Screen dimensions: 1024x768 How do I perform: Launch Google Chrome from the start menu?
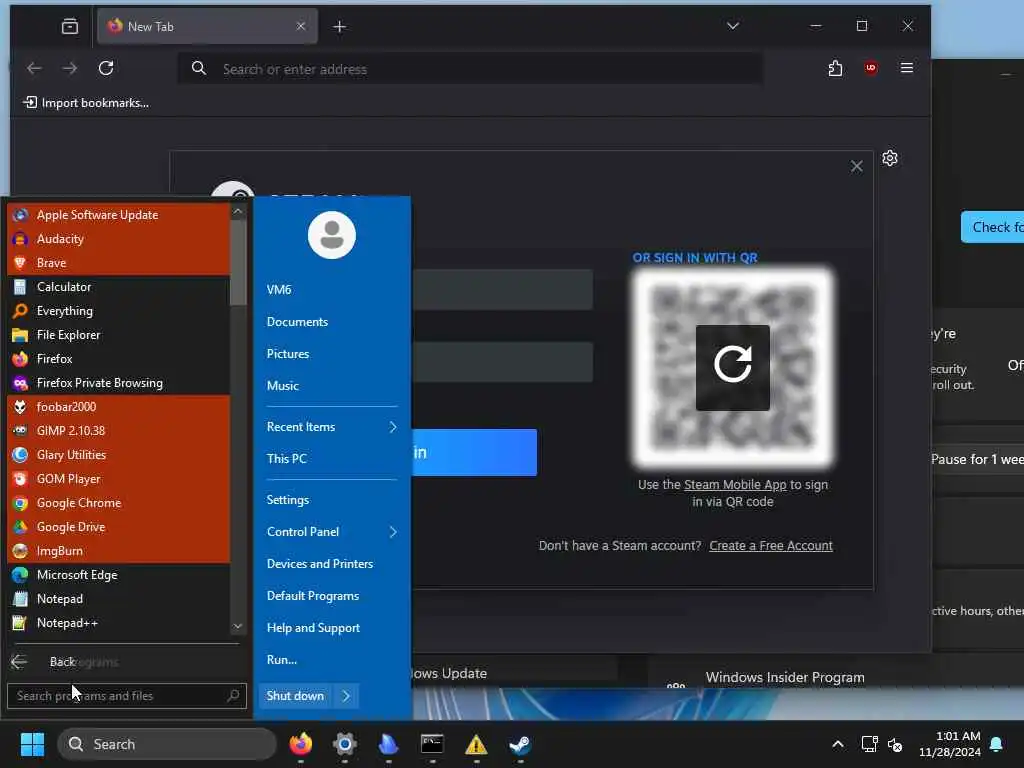(118, 504)
